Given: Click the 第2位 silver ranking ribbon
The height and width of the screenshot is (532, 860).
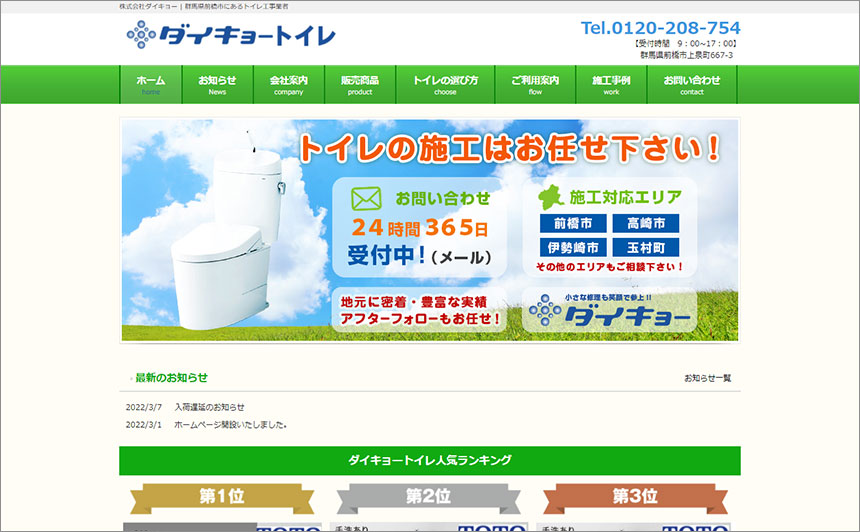Looking at the screenshot, I should pos(428,497).
